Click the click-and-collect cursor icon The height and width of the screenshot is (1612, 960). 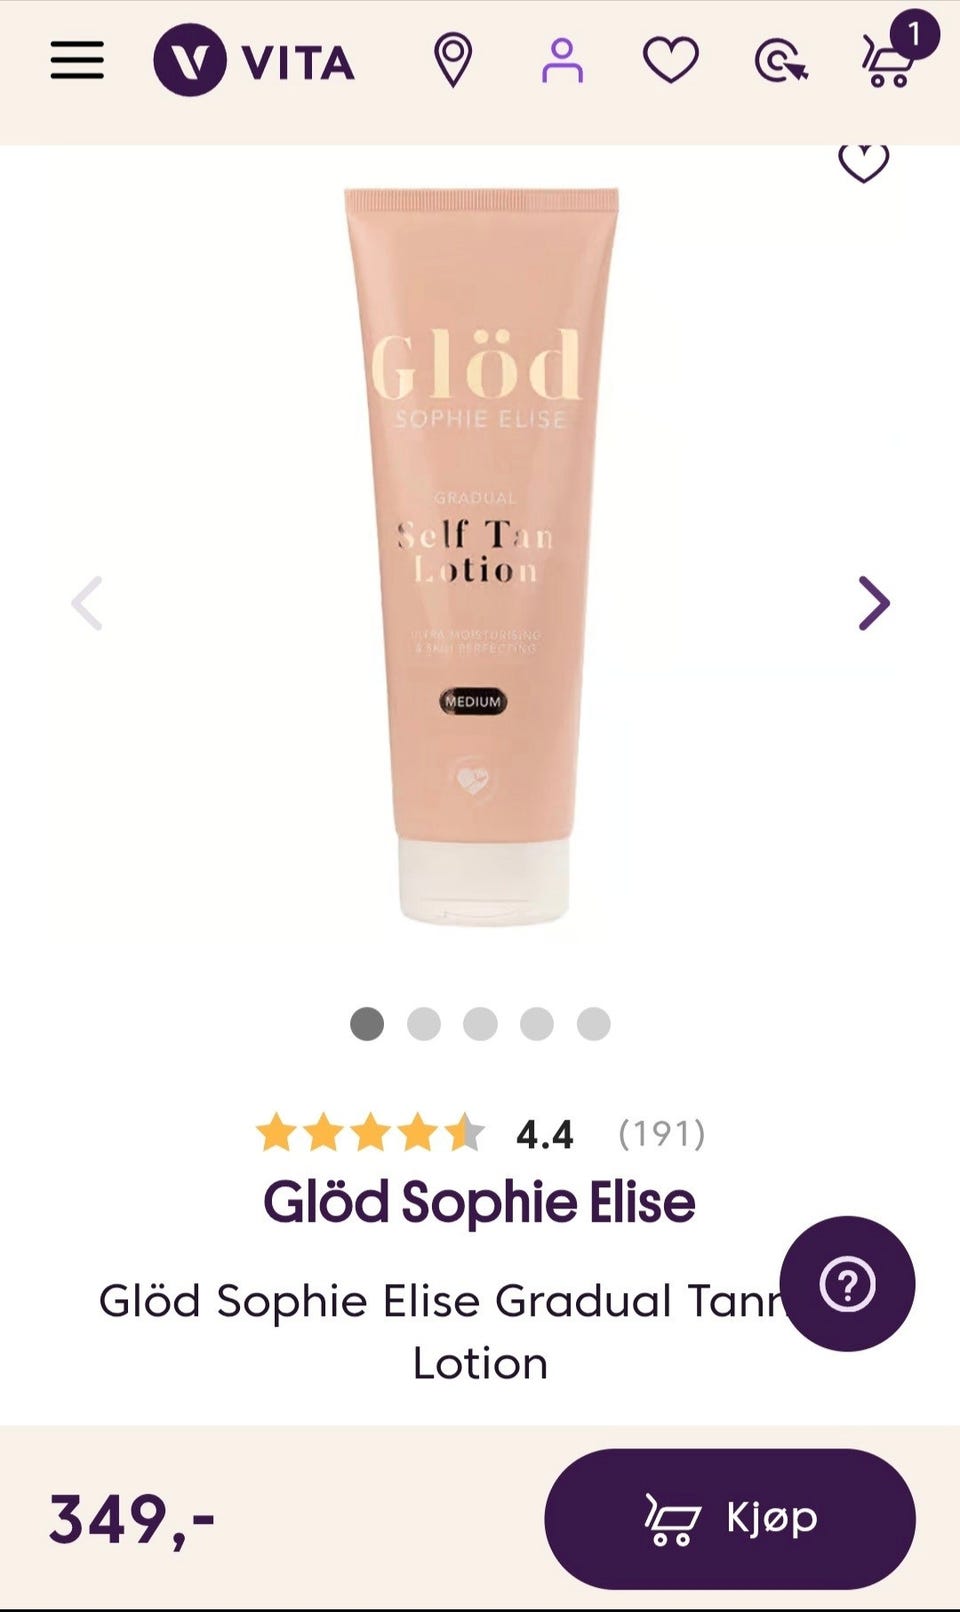(781, 61)
